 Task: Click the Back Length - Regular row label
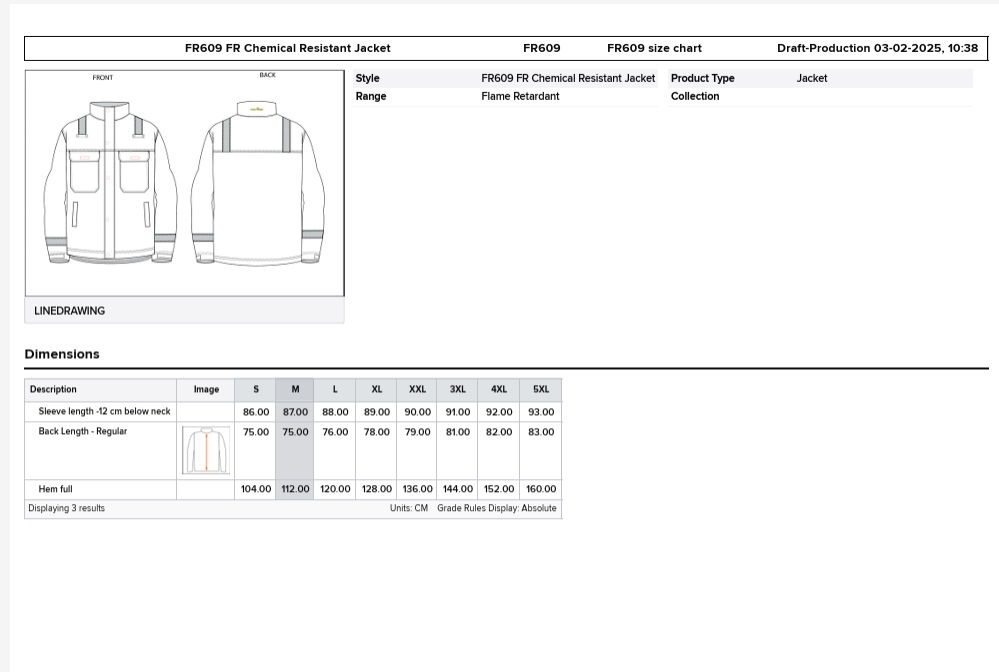tap(83, 431)
